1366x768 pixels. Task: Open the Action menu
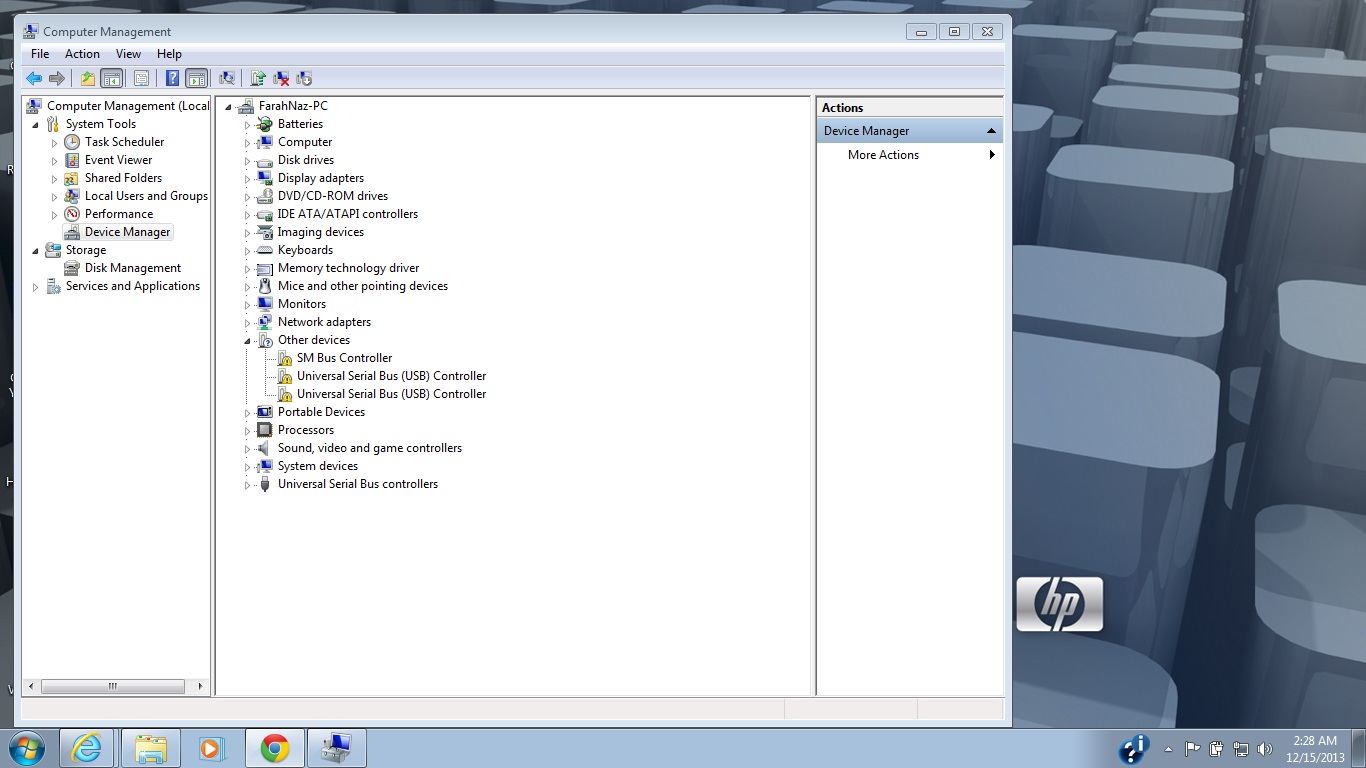[82, 54]
